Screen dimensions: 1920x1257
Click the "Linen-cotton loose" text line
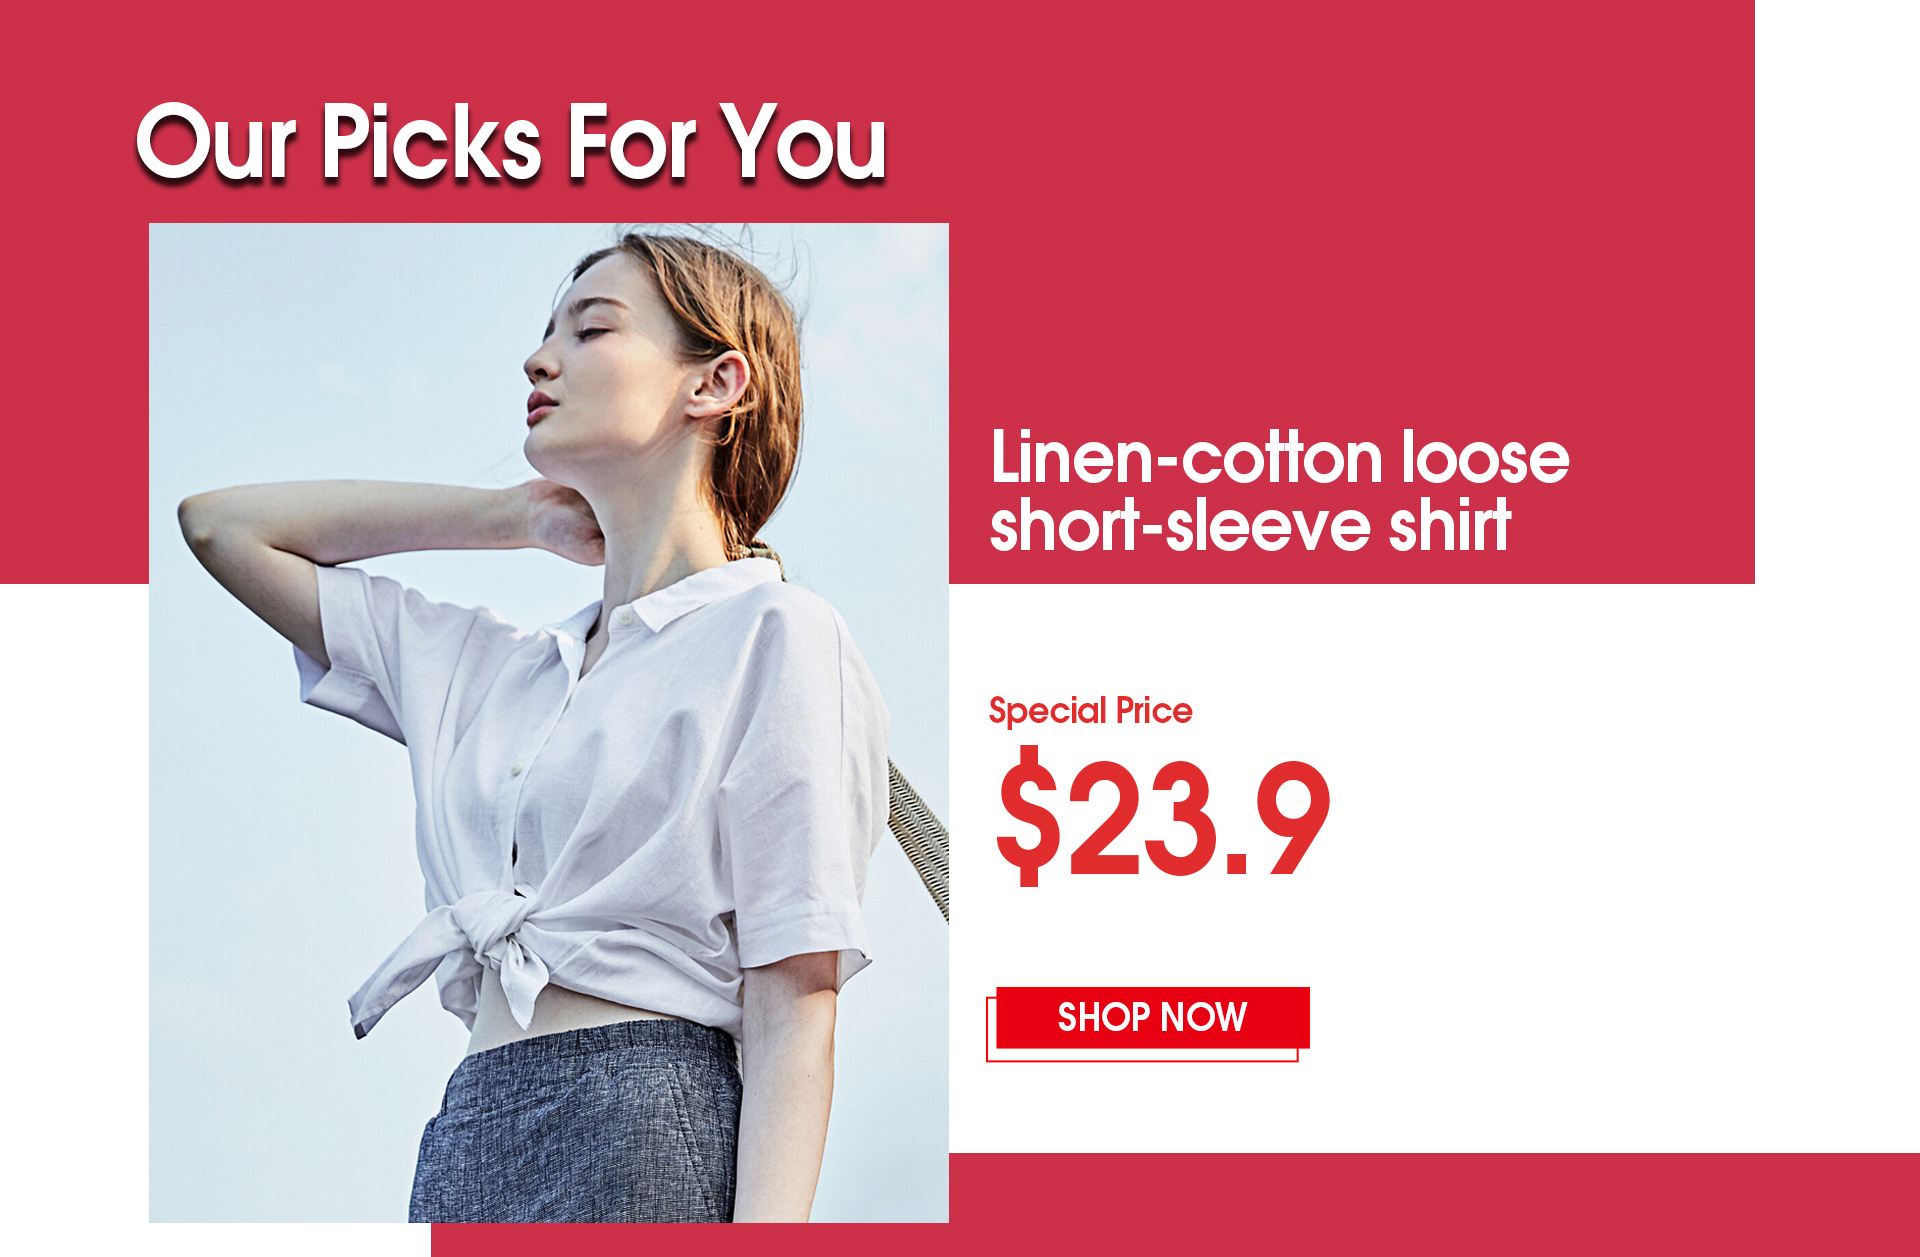tap(1279, 457)
